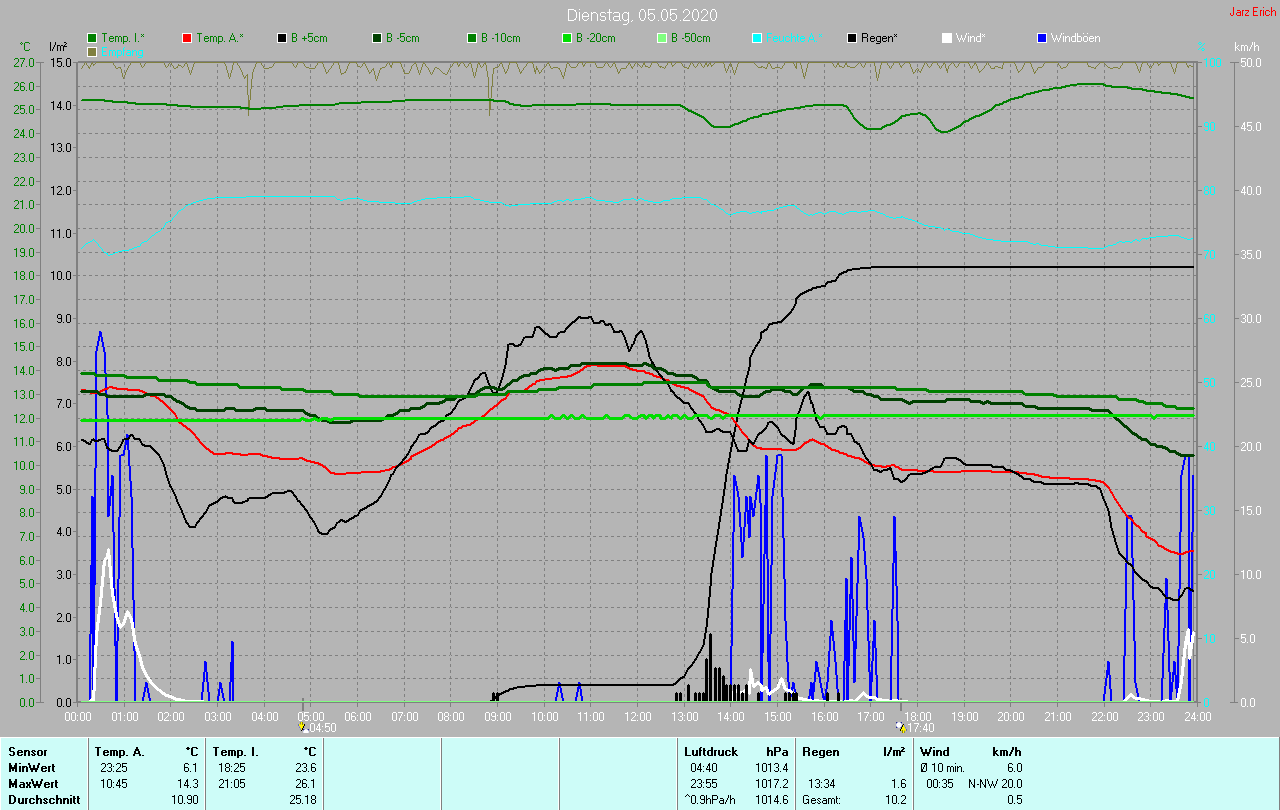Select the B -10cm legend label
Image resolution: width=1280 pixels, height=810 pixels.
500,38
